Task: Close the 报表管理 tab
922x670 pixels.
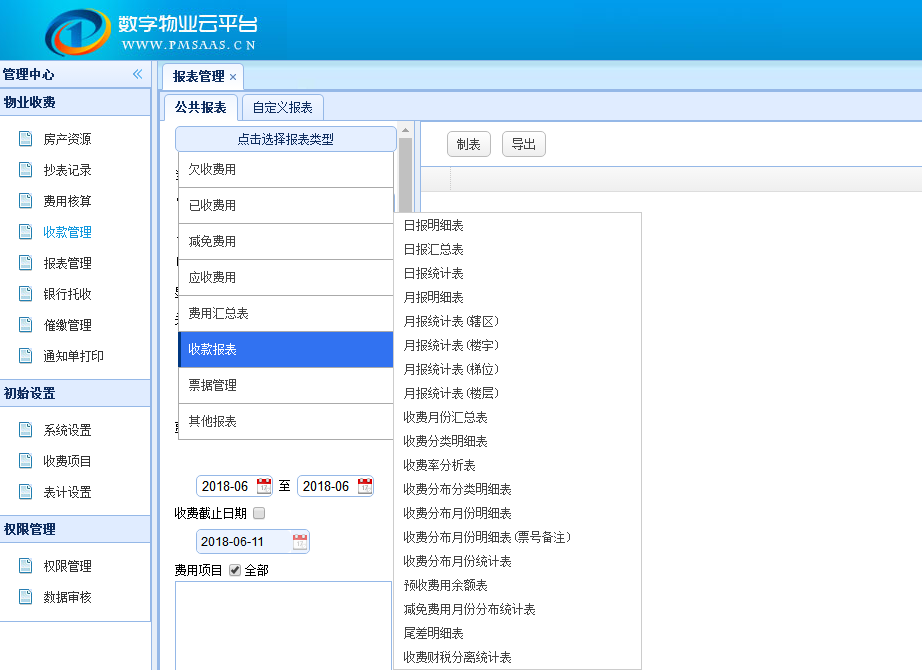Action: coord(233,77)
